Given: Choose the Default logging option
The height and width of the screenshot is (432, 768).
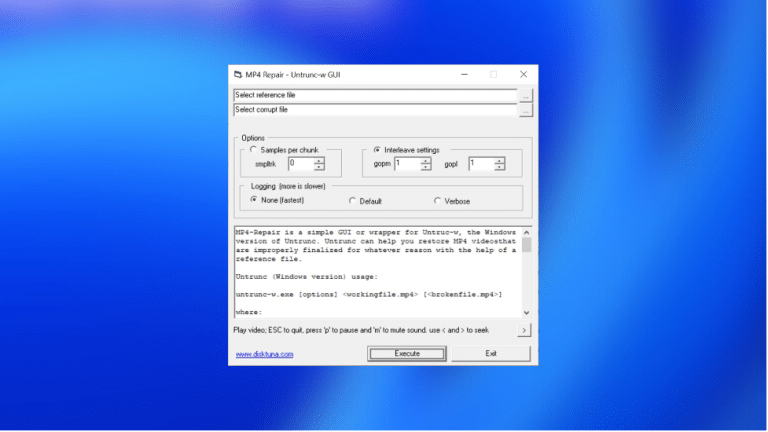Looking at the screenshot, I should (352, 201).
